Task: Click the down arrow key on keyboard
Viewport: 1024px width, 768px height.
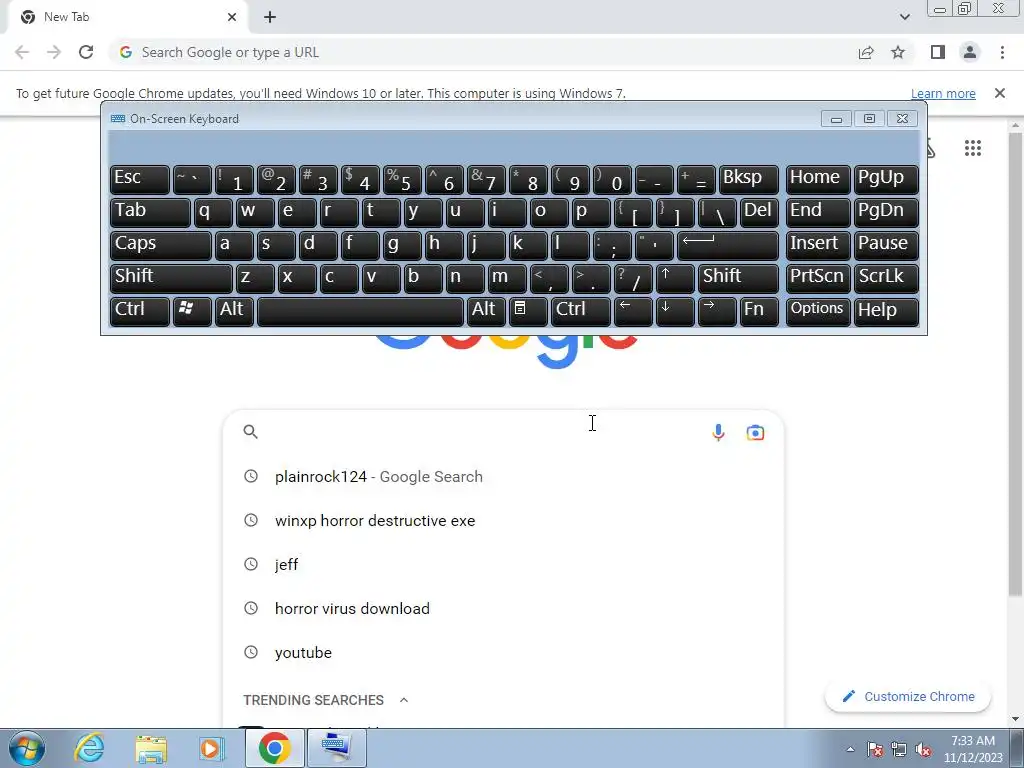Action: tap(675, 311)
